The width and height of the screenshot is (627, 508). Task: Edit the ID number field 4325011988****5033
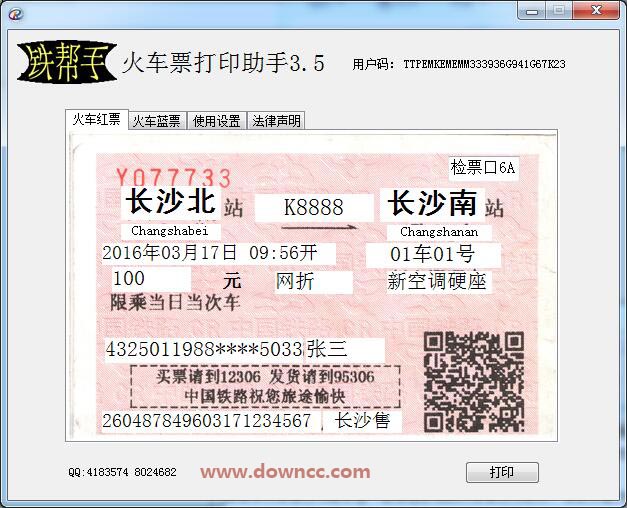point(204,350)
